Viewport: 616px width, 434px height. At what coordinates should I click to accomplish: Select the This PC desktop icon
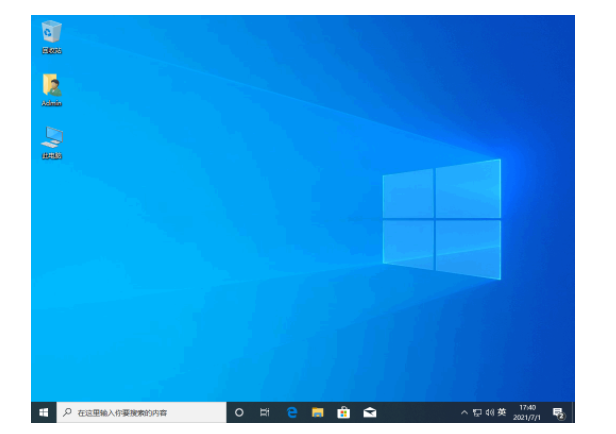click(x=51, y=138)
